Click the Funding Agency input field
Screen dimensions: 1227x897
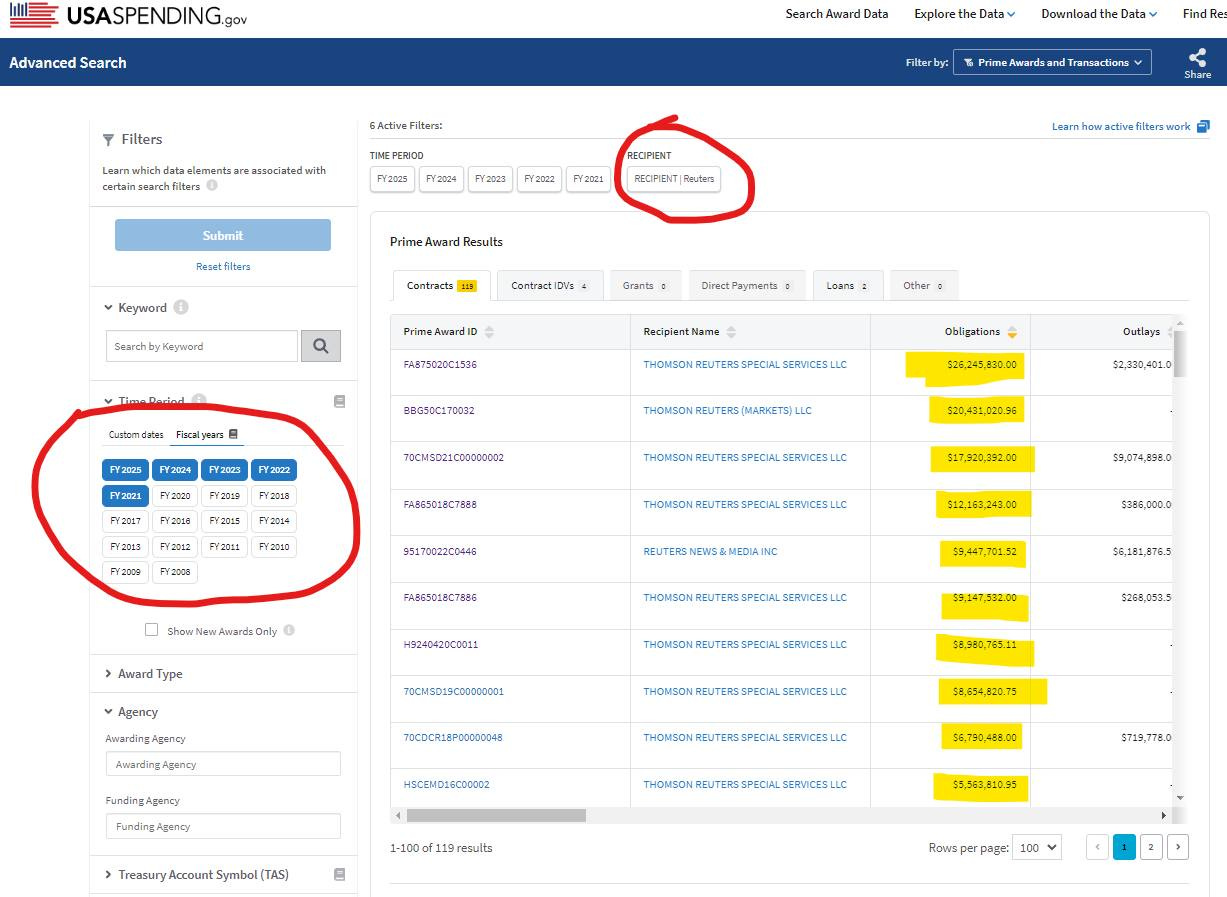point(223,826)
